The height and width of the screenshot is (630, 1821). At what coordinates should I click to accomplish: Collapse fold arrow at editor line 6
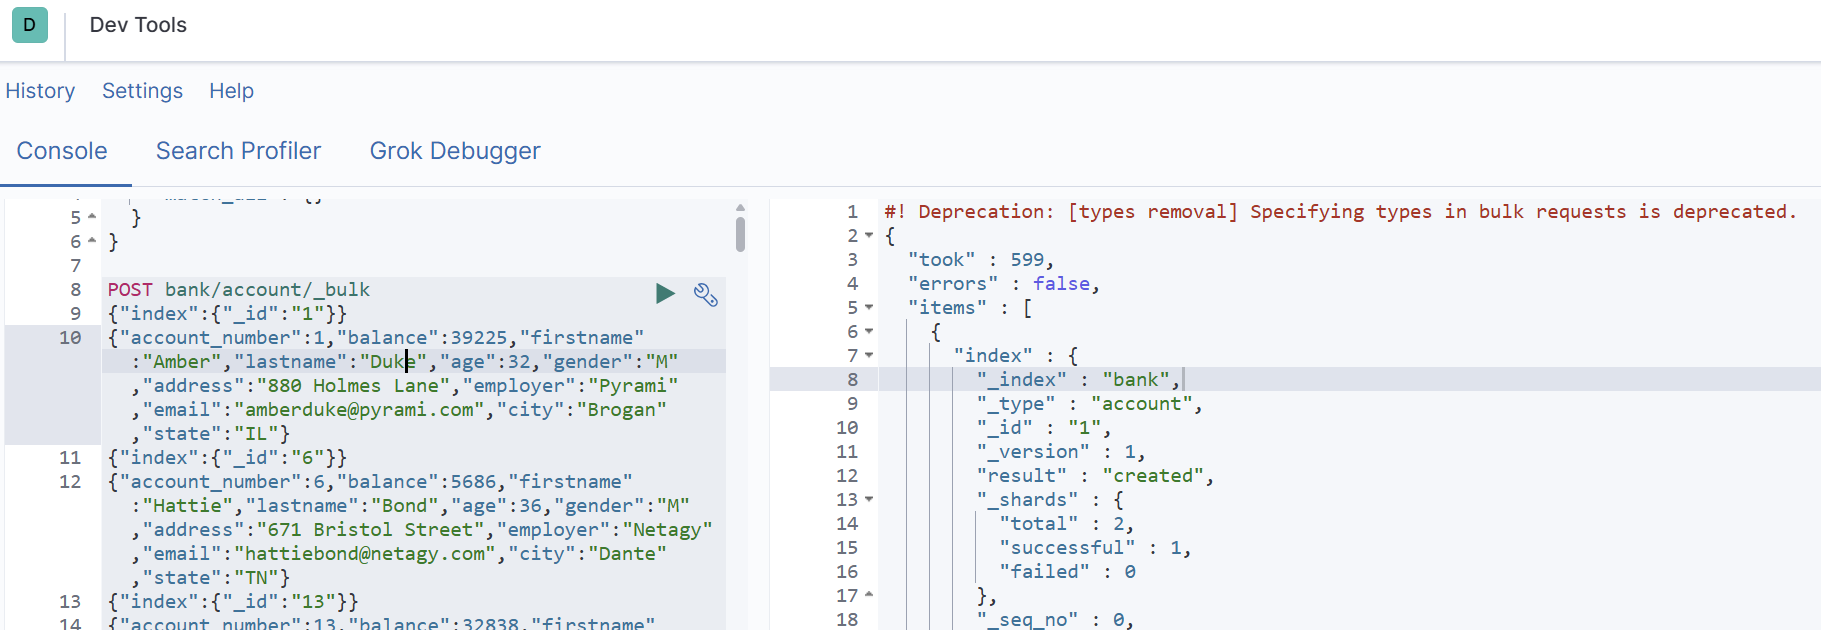coord(92,241)
